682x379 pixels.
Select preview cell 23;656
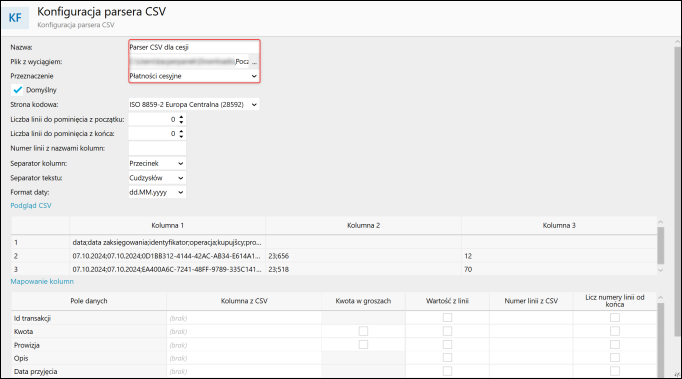(x=364, y=256)
